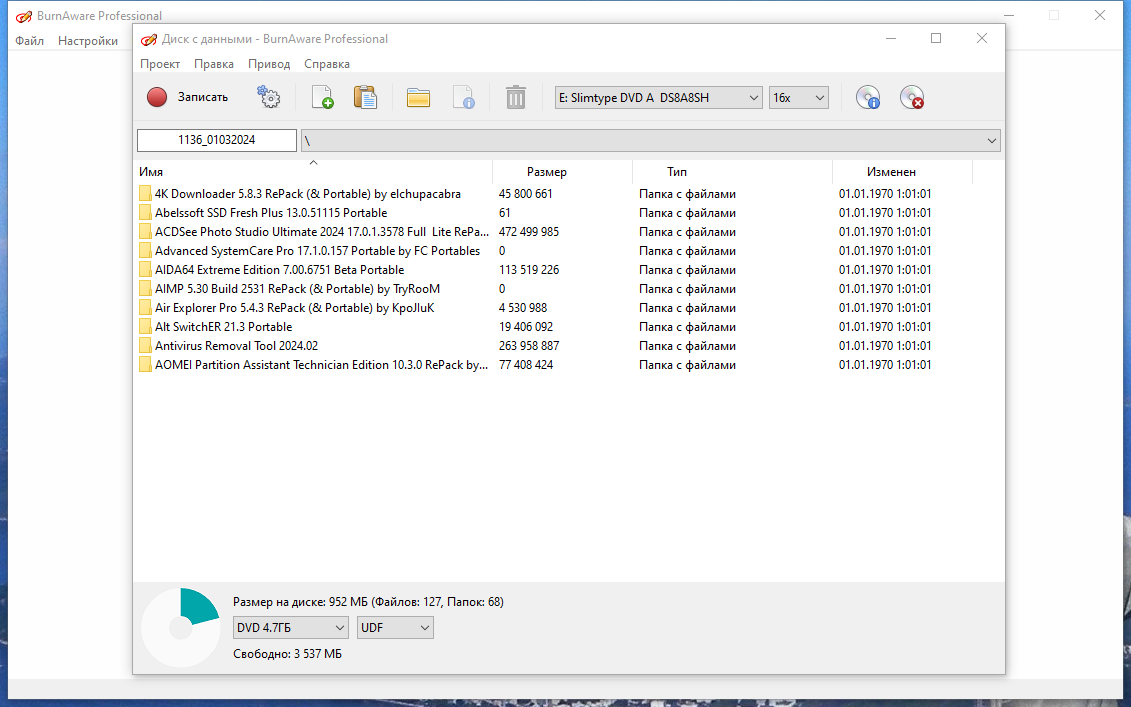The image size is (1131, 707).
Task: Open the E: Slimtype DVD drive dropdown
Action: click(x=659, y=97)
